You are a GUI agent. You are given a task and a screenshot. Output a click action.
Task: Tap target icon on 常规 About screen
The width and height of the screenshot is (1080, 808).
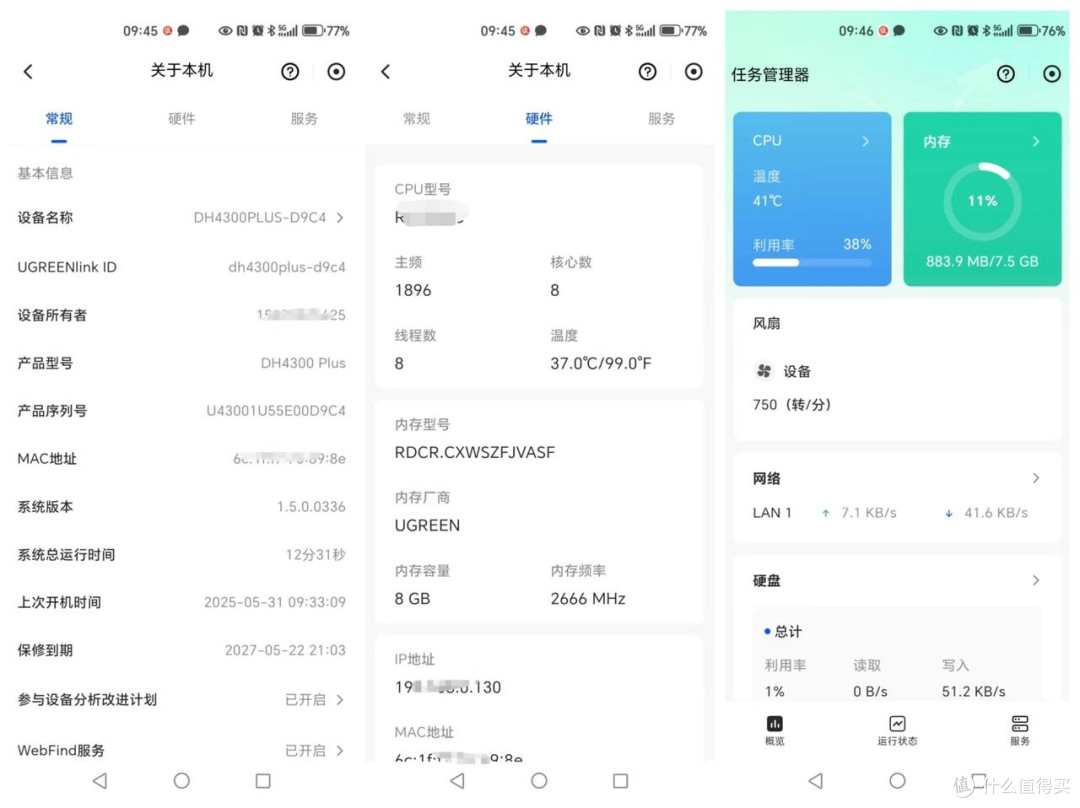336,72
